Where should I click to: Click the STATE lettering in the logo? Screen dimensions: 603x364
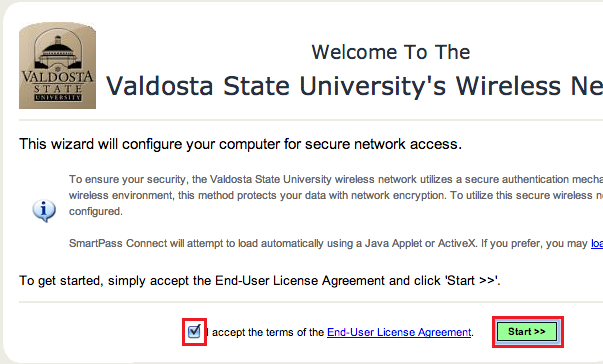(x=58, y=89)
